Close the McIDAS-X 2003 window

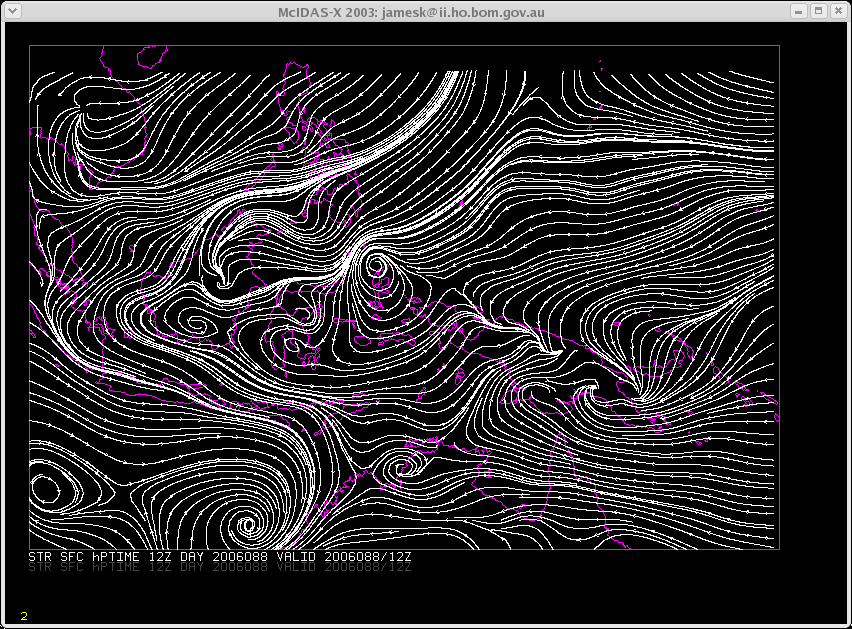pyautogui.click(x=837, y=10)
